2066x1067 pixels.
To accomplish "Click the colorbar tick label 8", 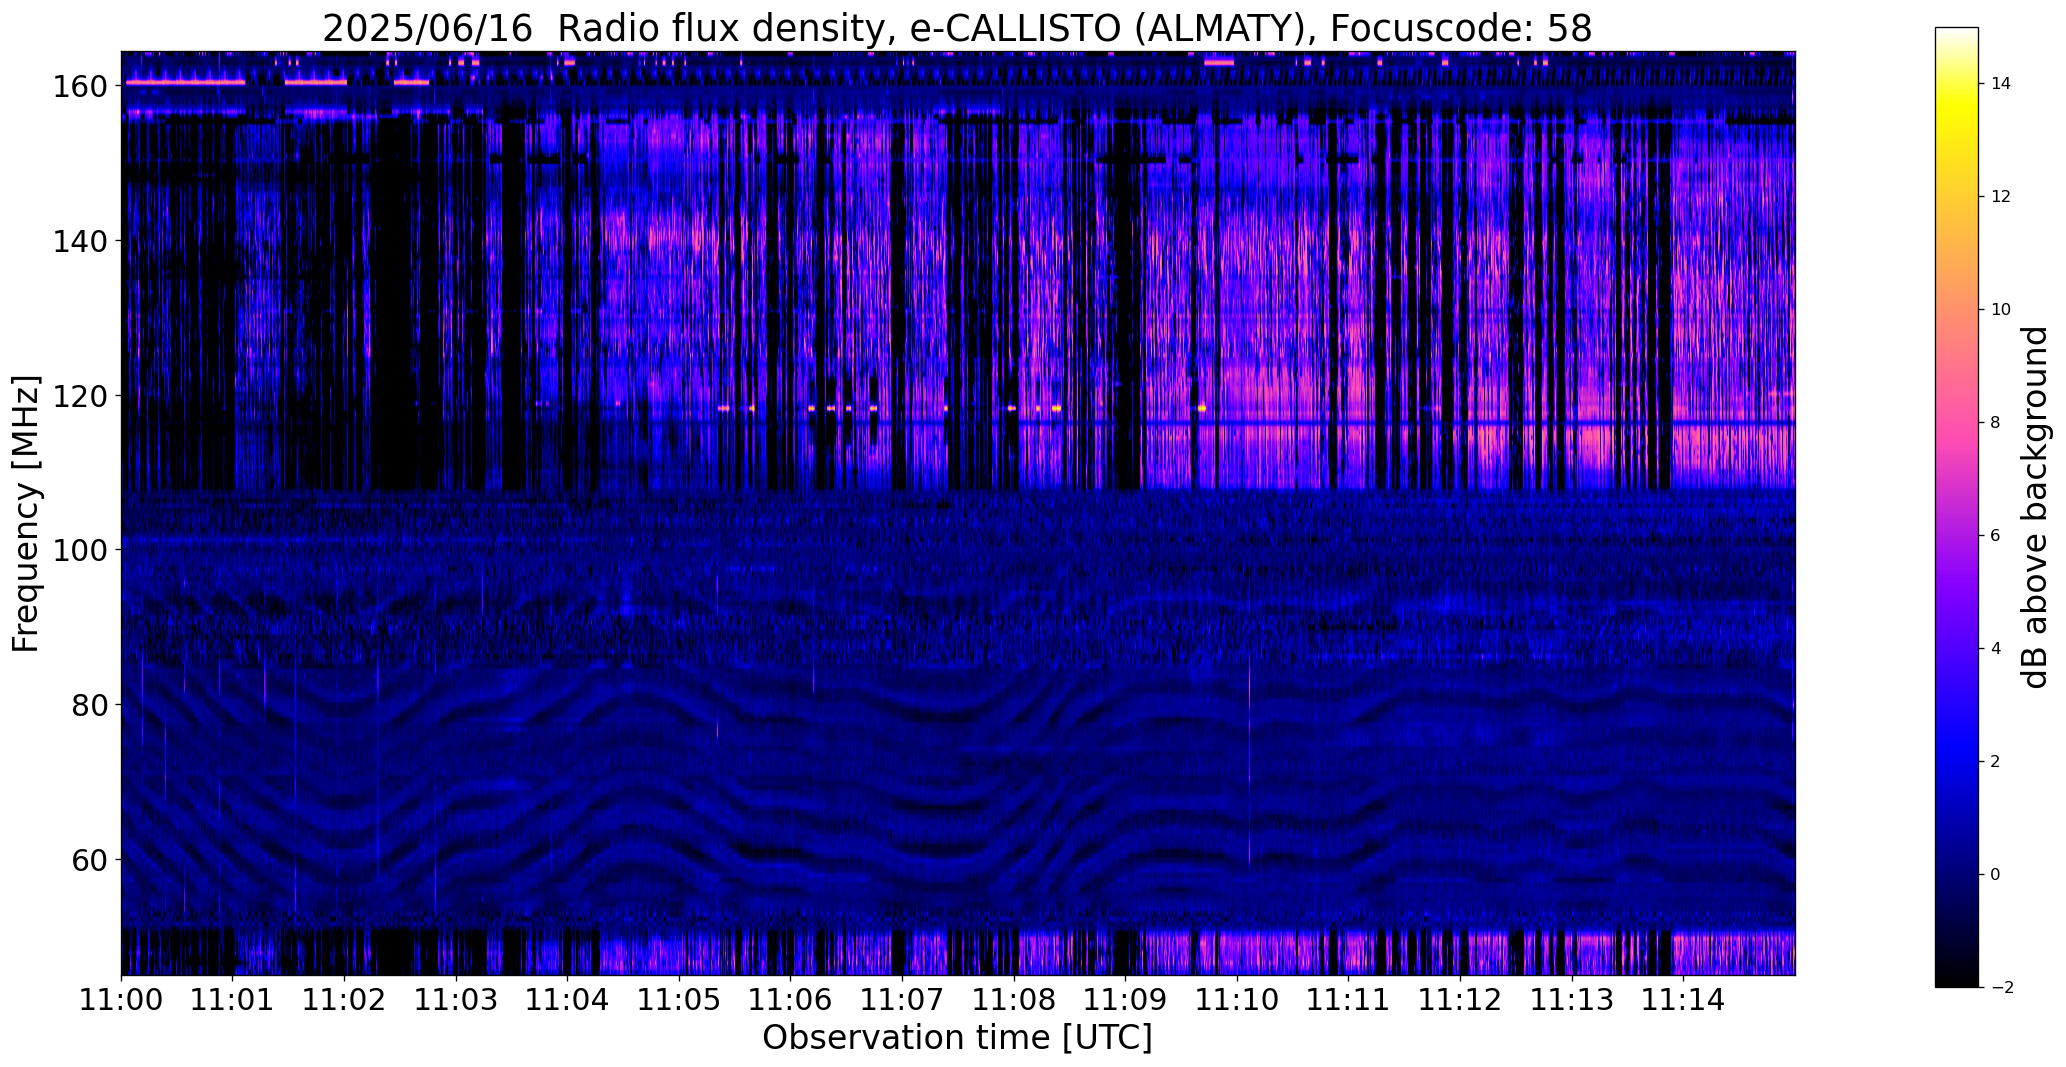I will point(1996,423).
